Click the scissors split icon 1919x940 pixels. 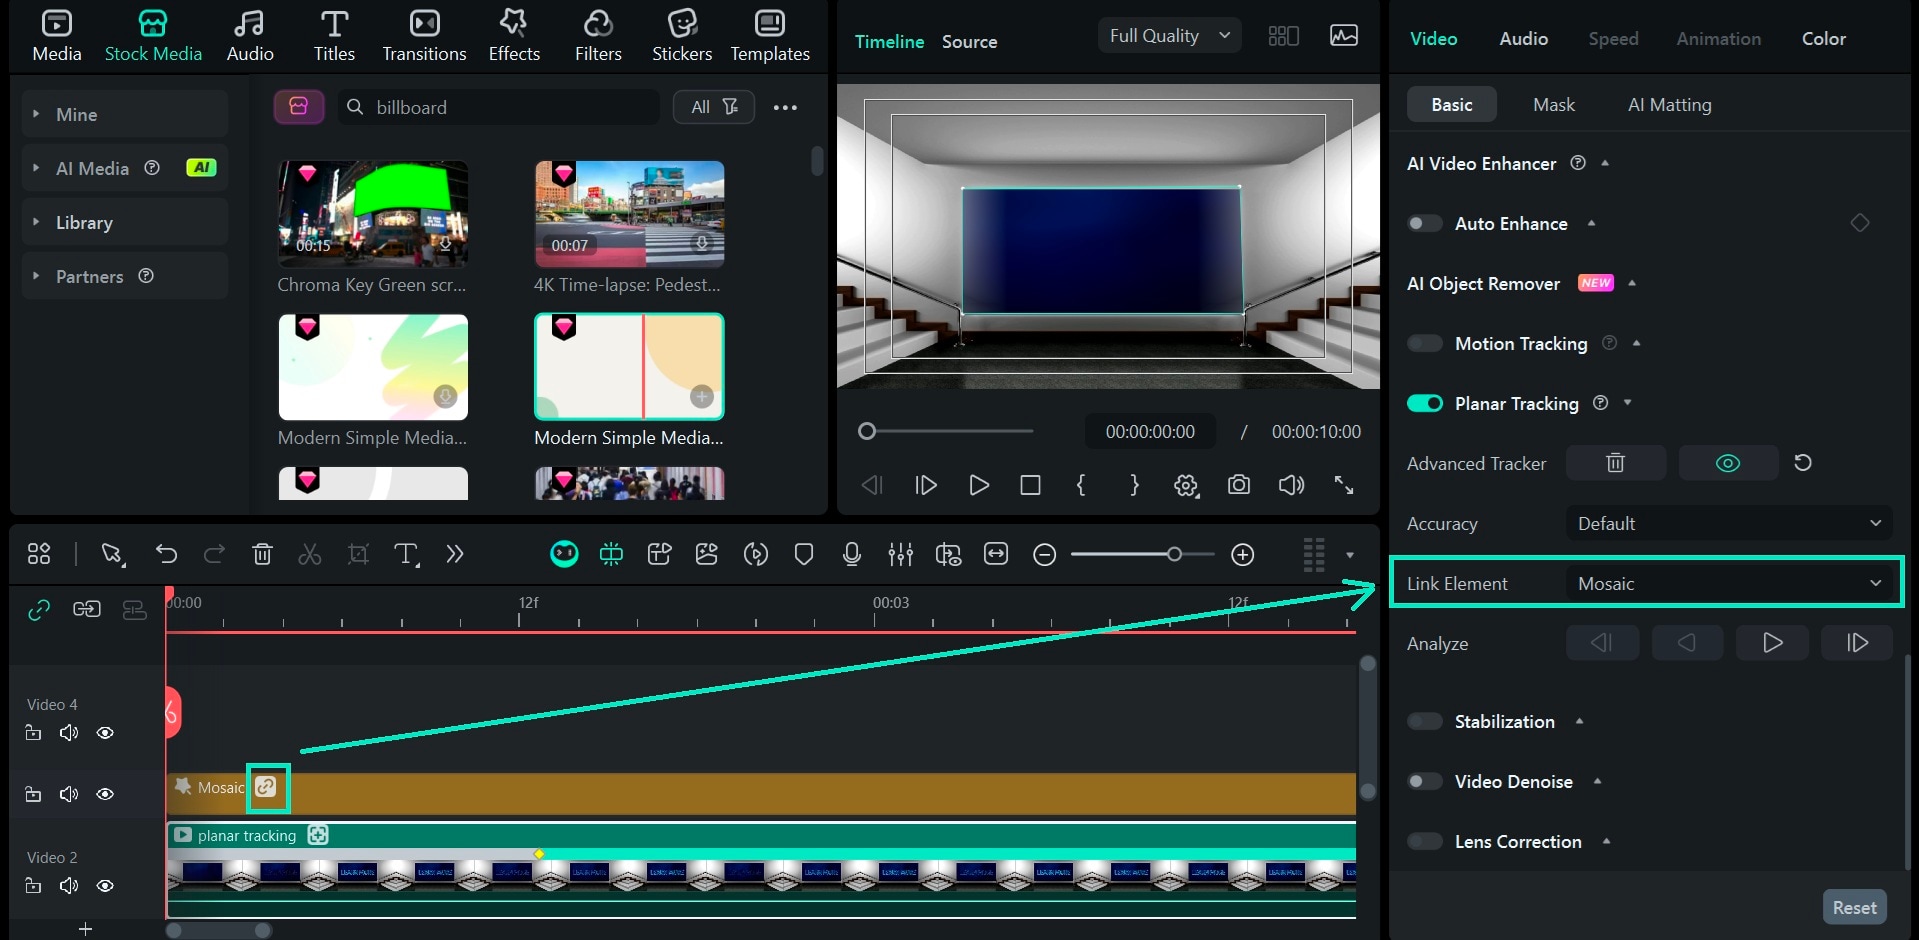[x=310, y=554]
